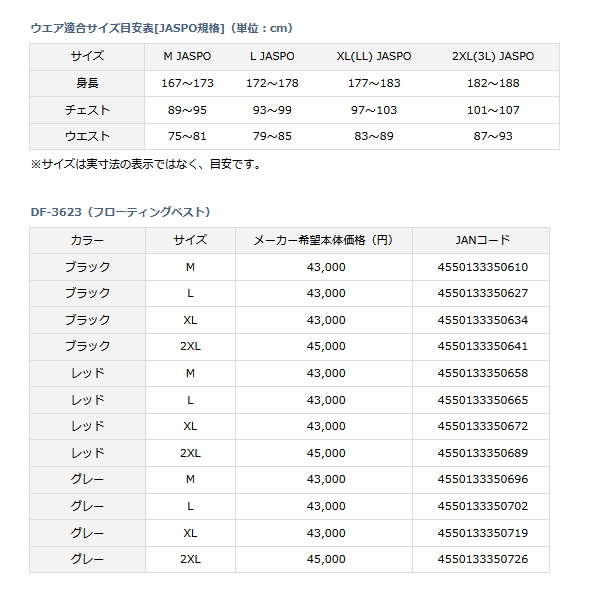Click the JANコード column header
600x600 pixels.
(483, 240)
